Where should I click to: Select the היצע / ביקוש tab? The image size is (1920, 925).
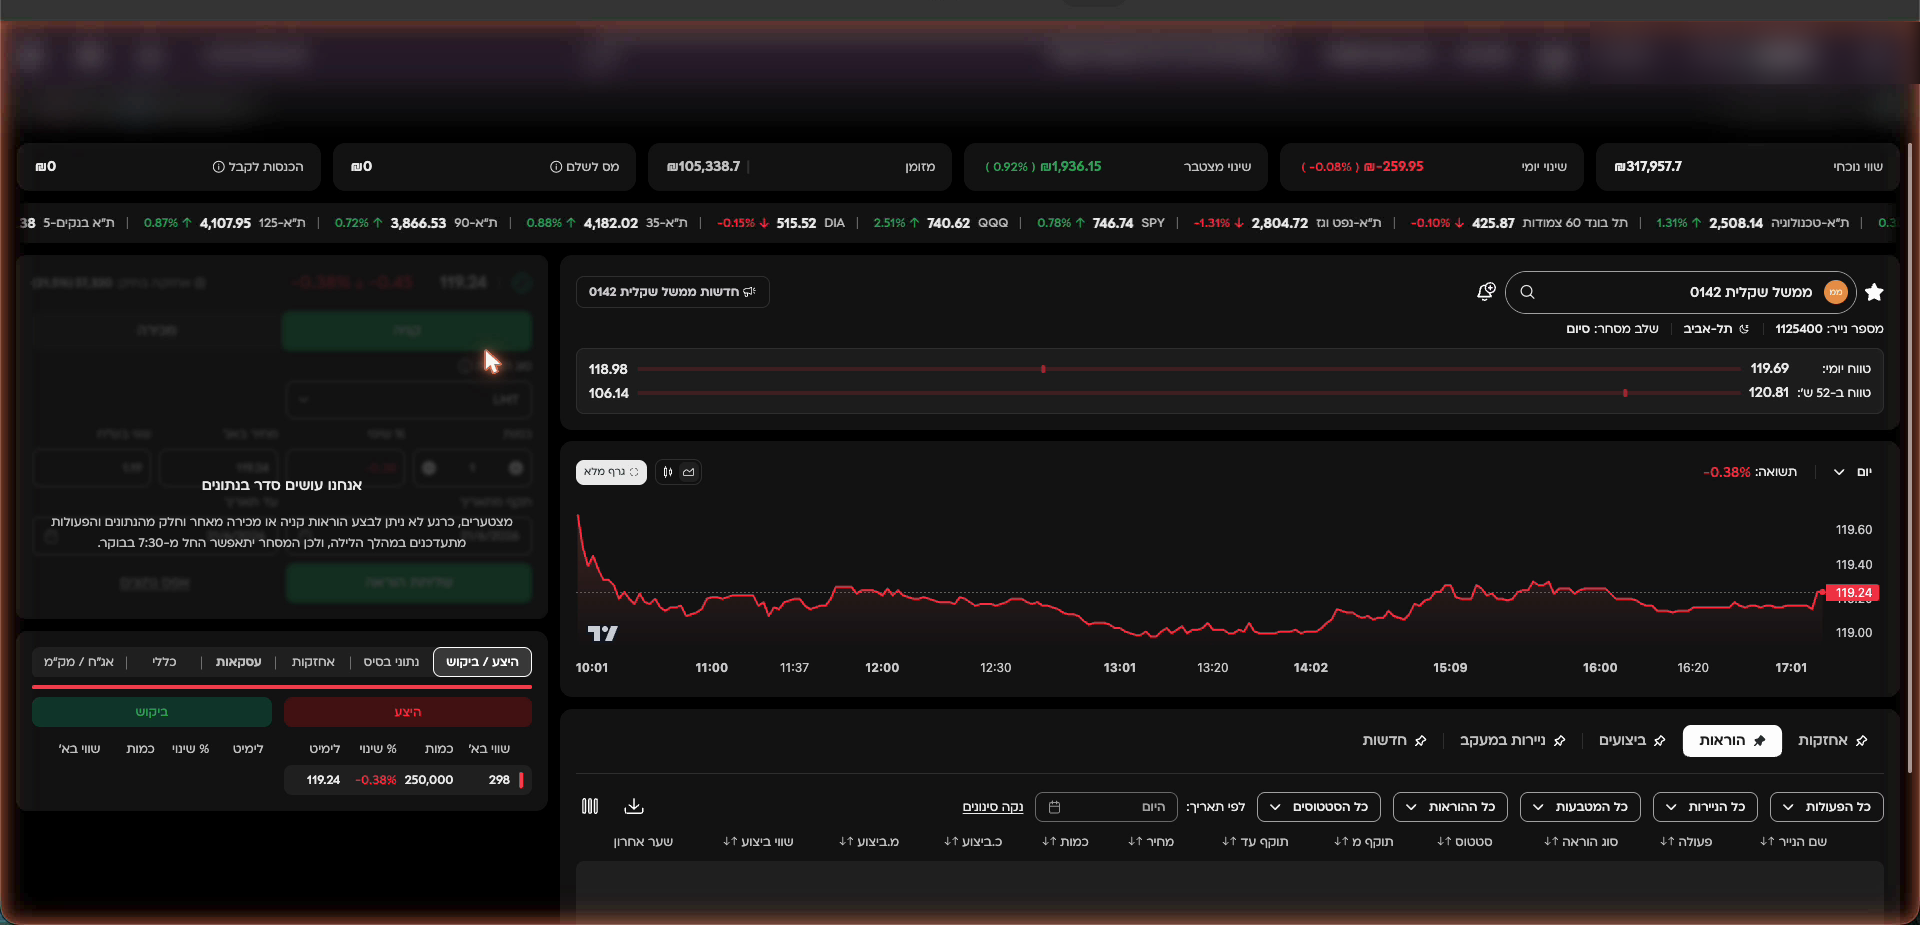tap(482, 662)
